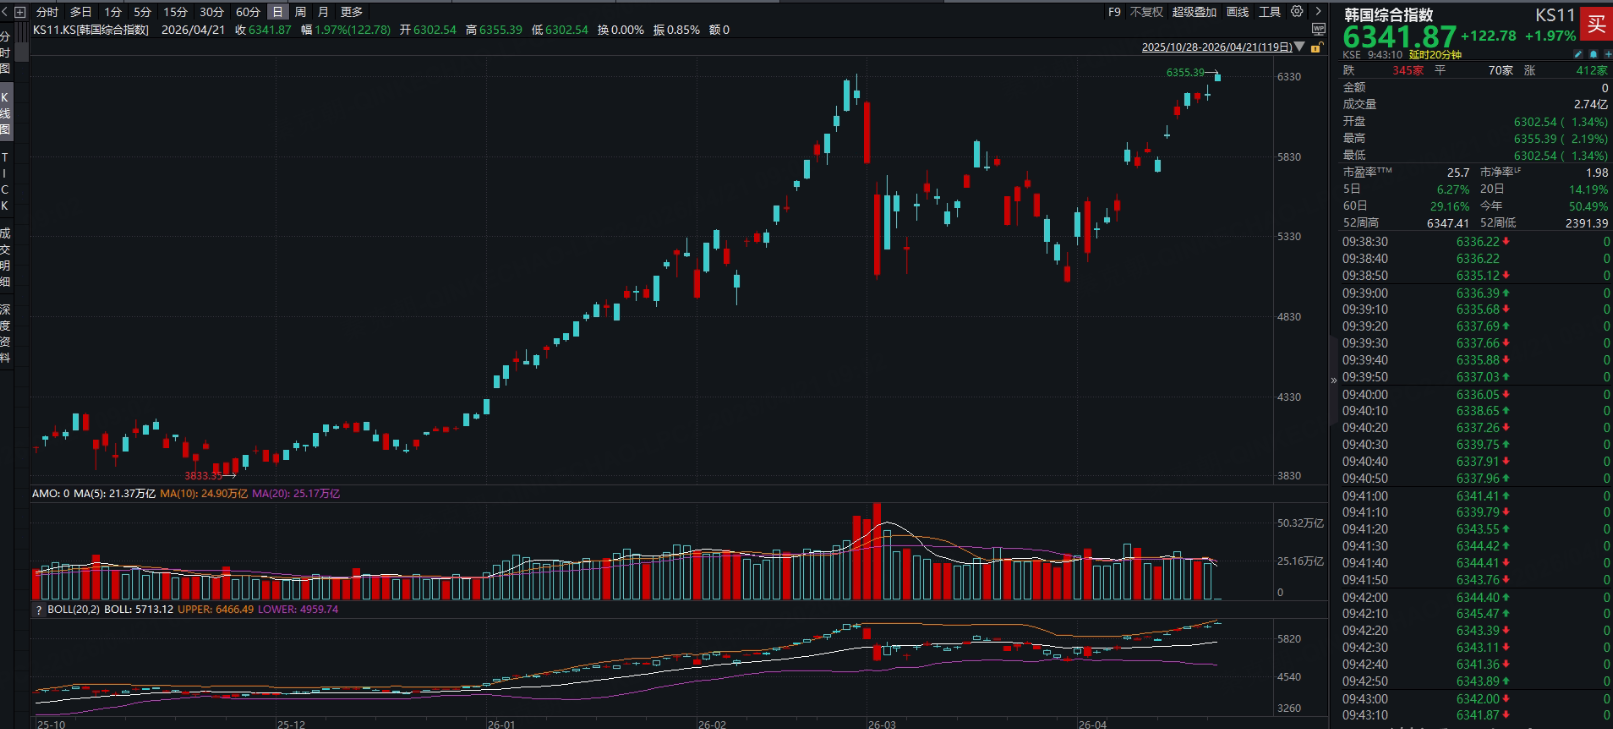Open the TICK sidebar tab
The image size is (1613, 729).
coord(6,181)
